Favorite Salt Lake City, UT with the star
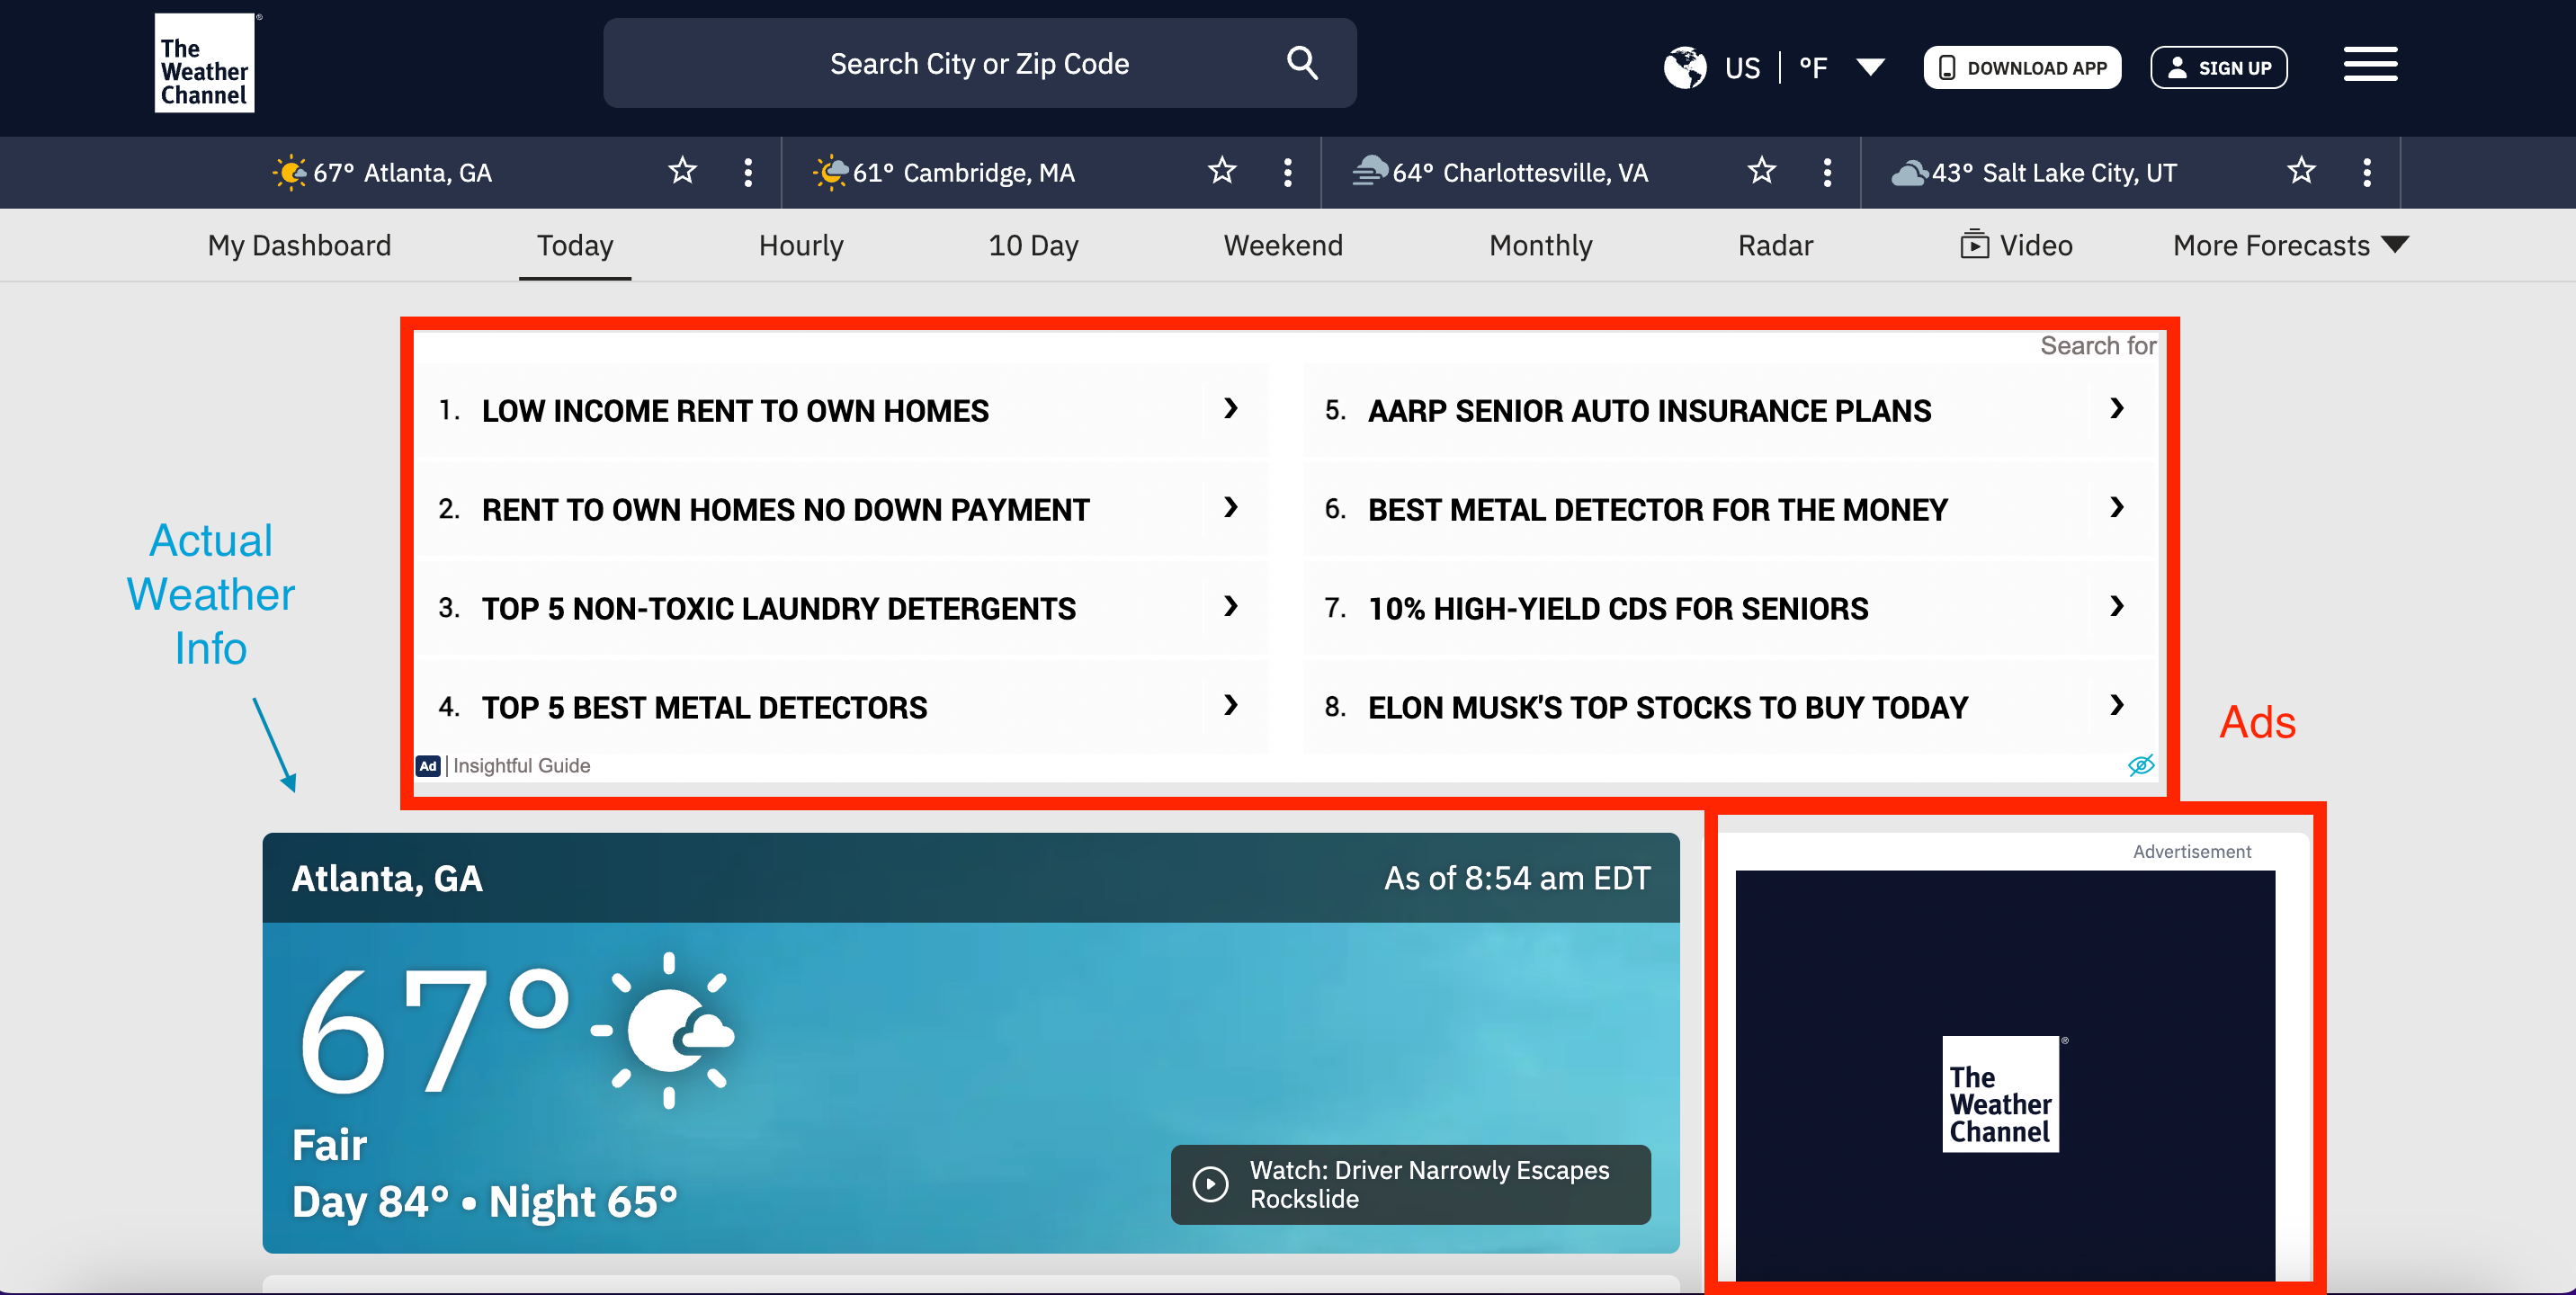Viewport: 2576px width, 1295px height. click(x=2302, y=170)
